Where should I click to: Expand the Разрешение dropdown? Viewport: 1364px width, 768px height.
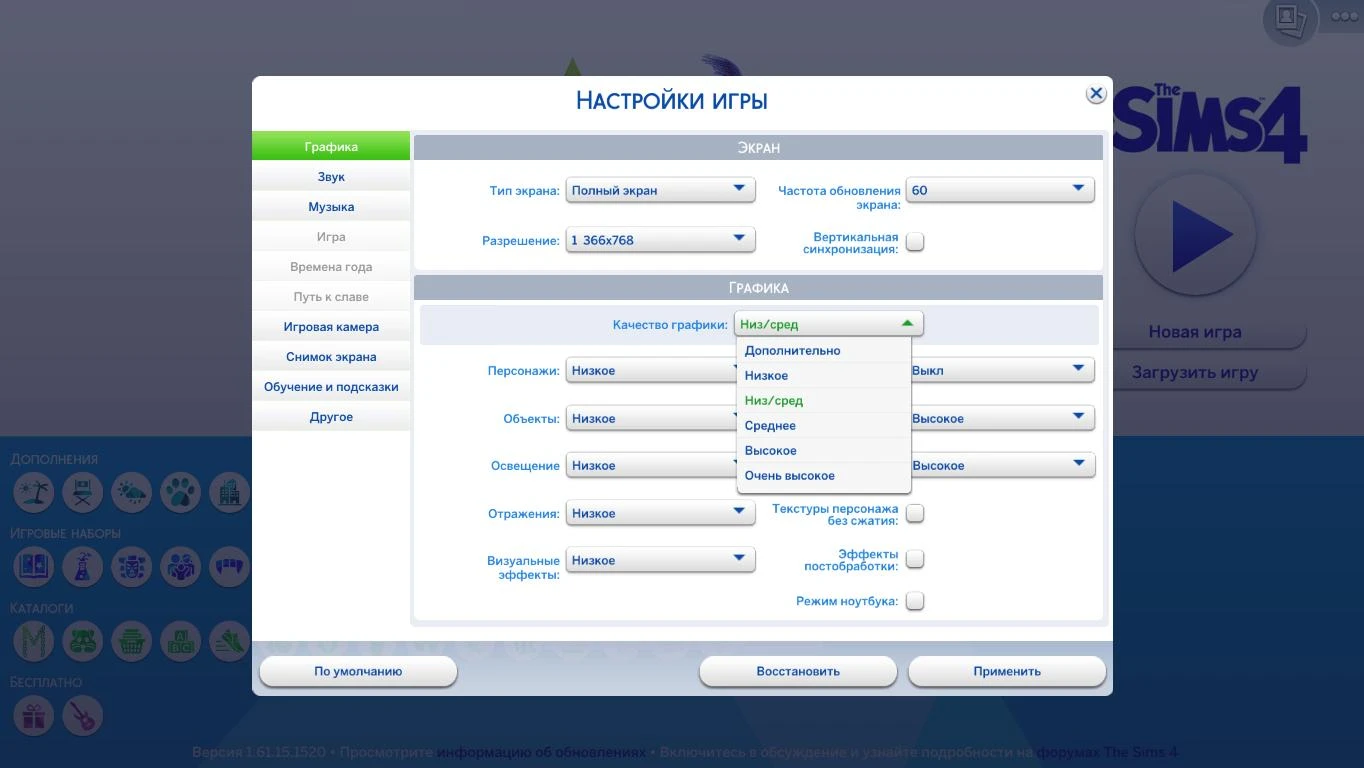coord(660,240)
